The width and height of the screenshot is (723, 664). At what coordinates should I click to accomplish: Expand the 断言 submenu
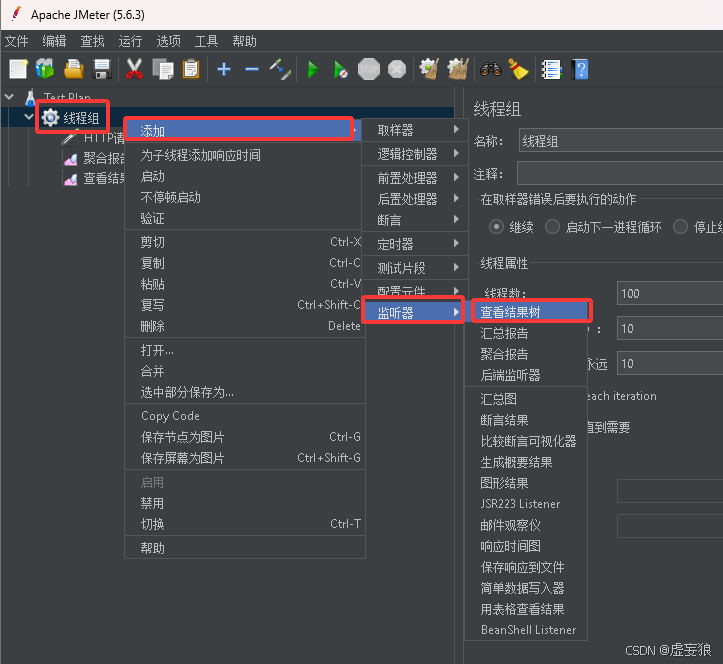pos(415,220)
